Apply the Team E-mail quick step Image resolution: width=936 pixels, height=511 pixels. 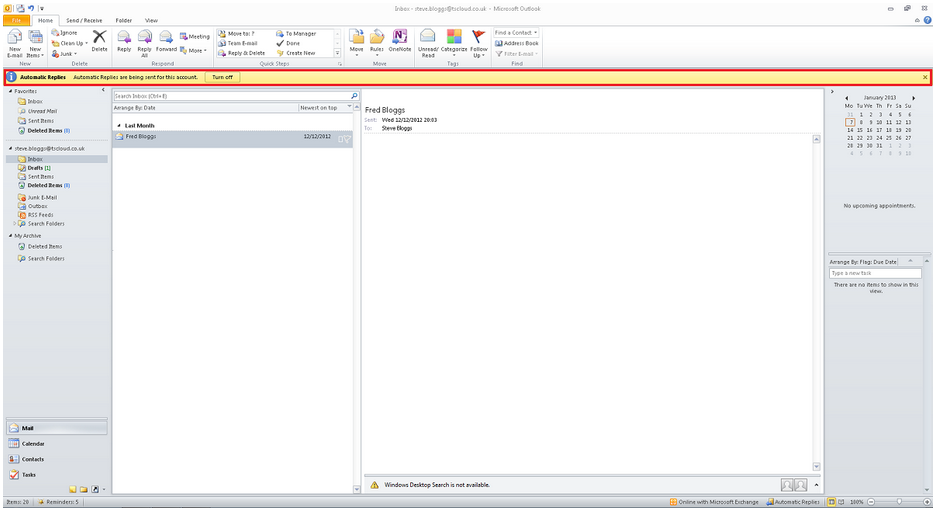pos(238,43)
